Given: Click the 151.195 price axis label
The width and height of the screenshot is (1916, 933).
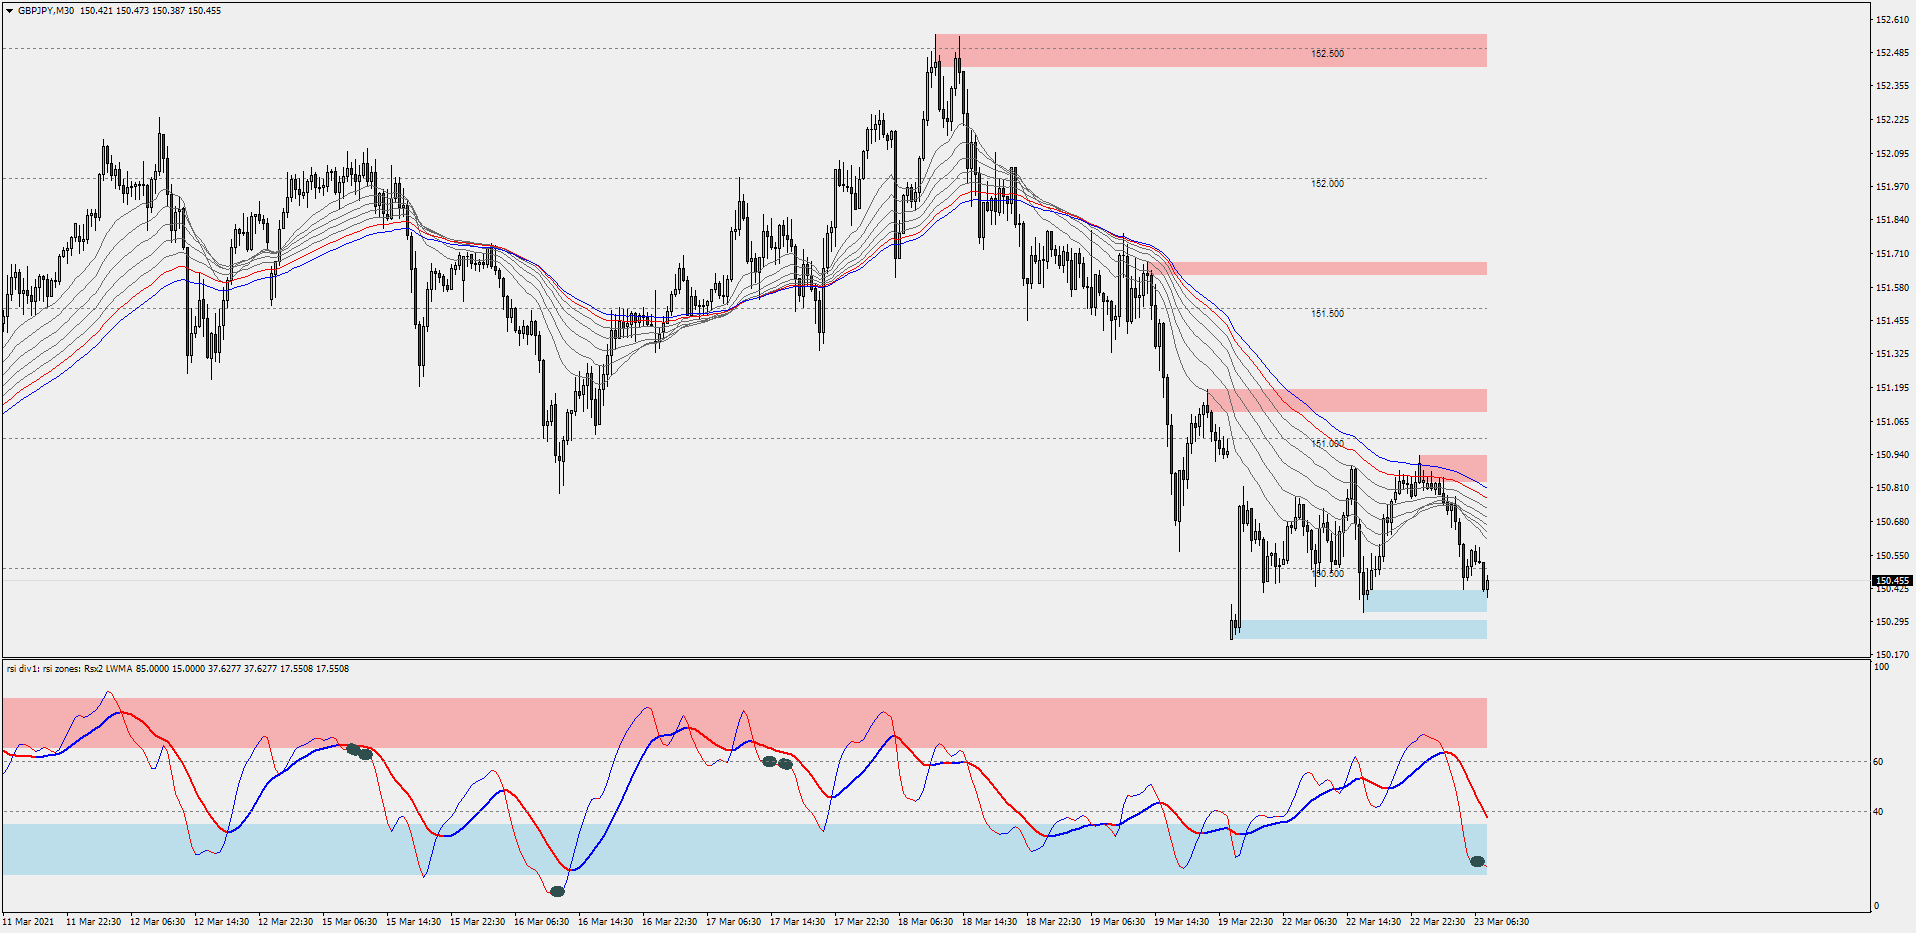Looking at the screenshot, I should click(1892, 388).
